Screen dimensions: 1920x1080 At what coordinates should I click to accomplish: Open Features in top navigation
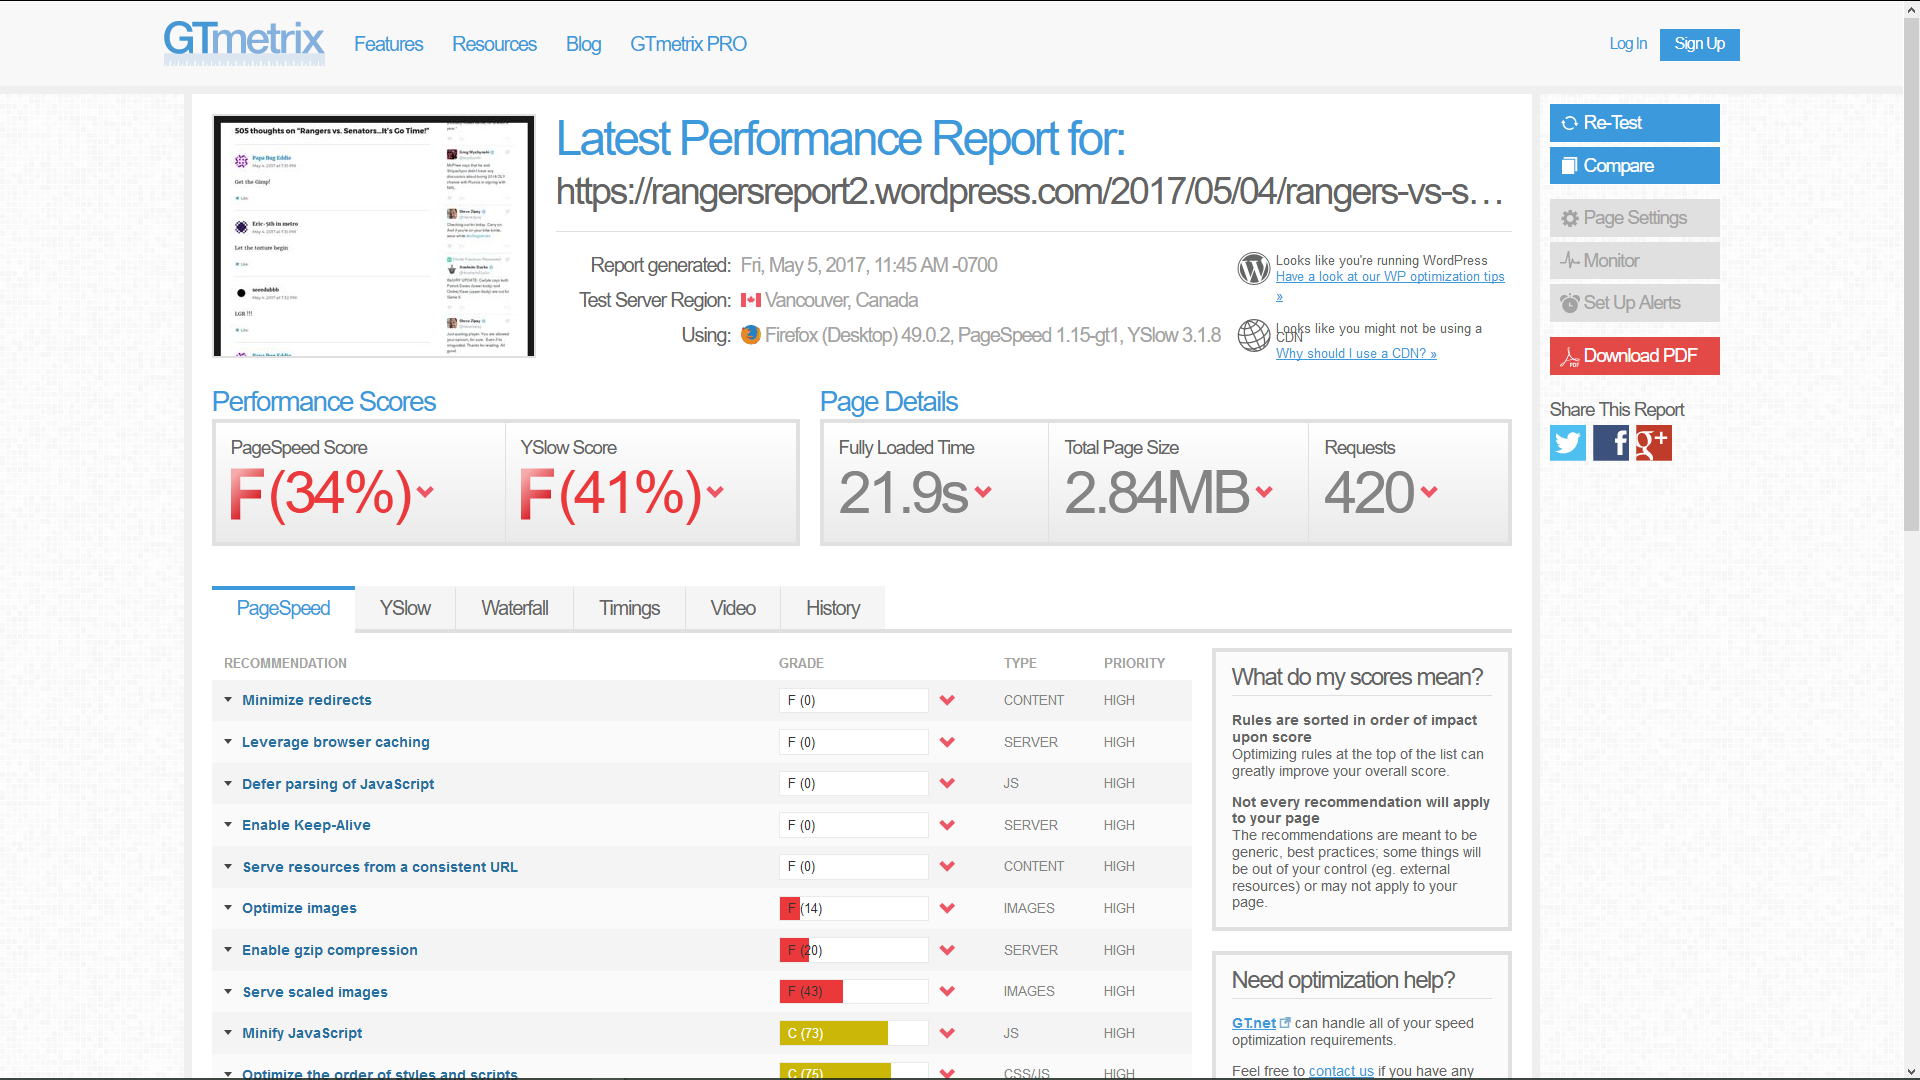pyautogui.click(x=389, y=44)
